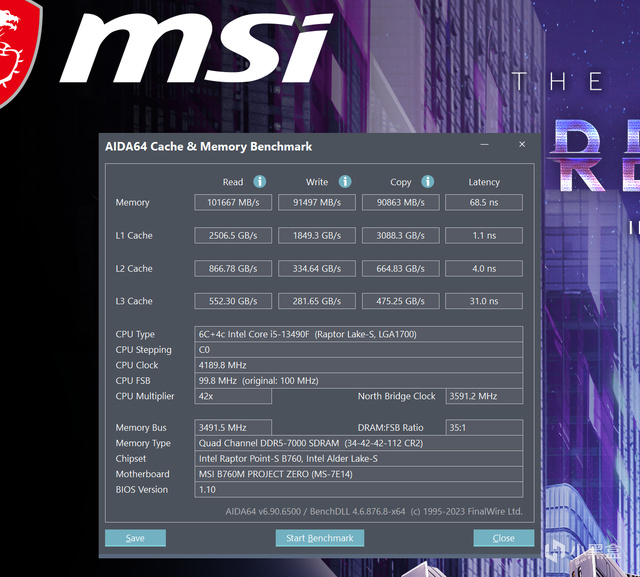Viewport: 640px width, 577px height.
Task: Select L1 Cache latency 1.1 ns
Action: point(484,235)
